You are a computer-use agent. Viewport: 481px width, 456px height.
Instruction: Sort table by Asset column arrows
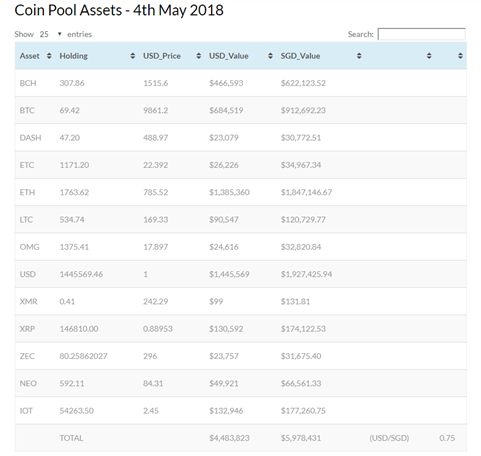(49, 56)
